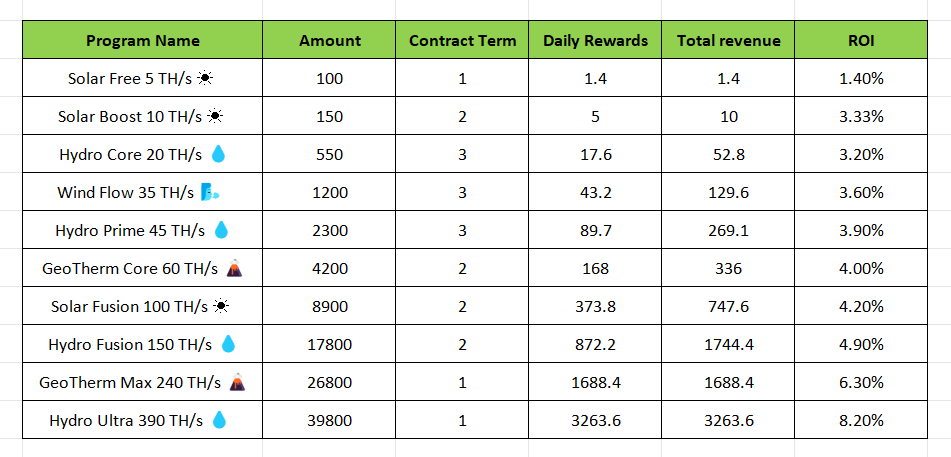Click the Daily Rewards cell showing 43.2
The height and width of the screenshot is (457, 951).
pyautogui.click(x=595, y=192)
